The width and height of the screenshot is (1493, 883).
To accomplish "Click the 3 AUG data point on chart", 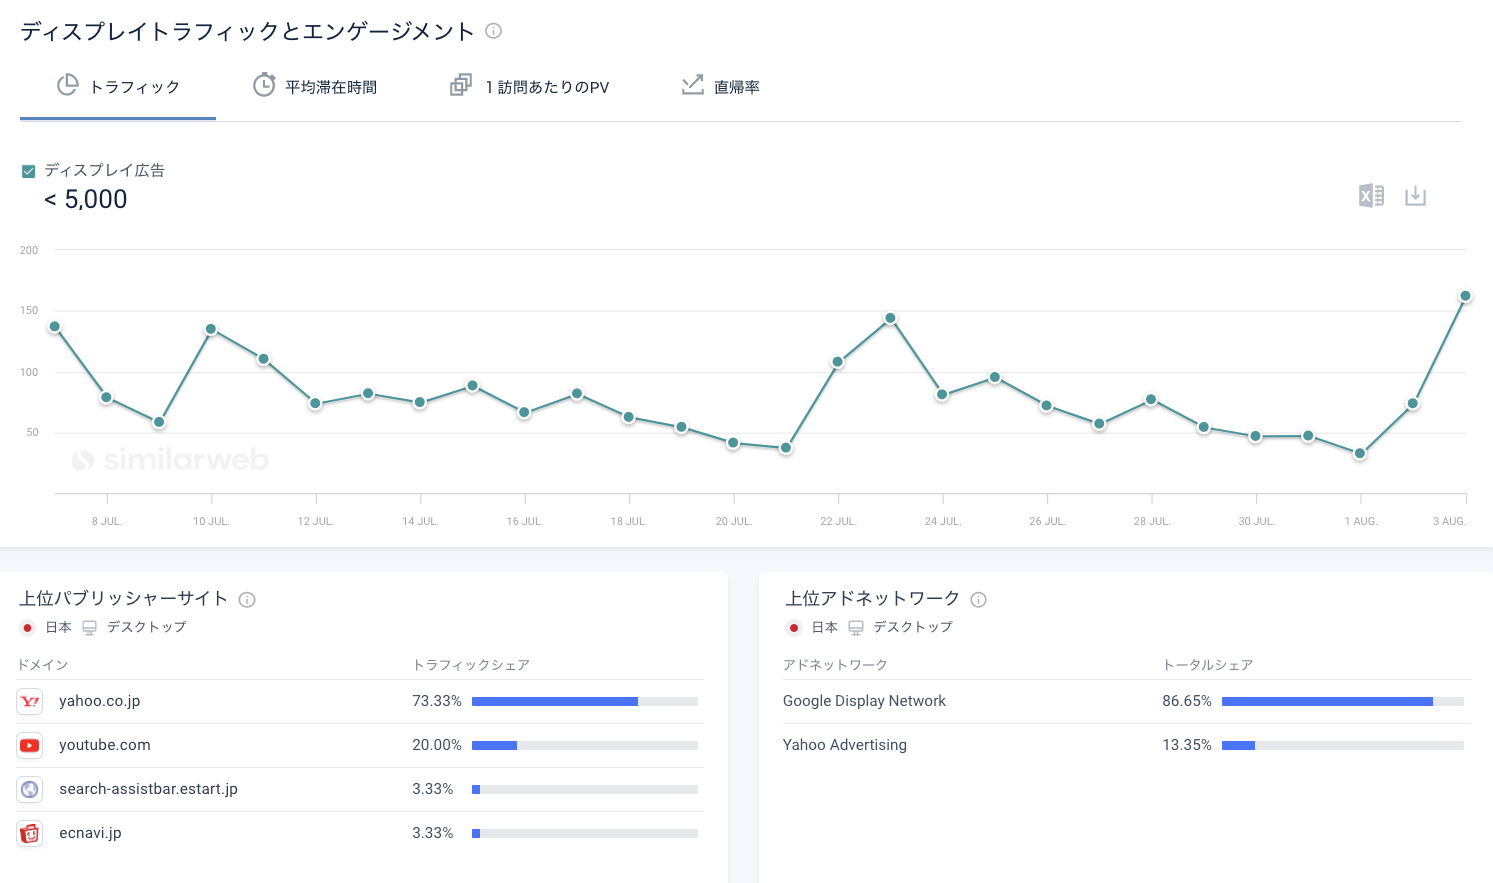I will tap(1465, 296).
